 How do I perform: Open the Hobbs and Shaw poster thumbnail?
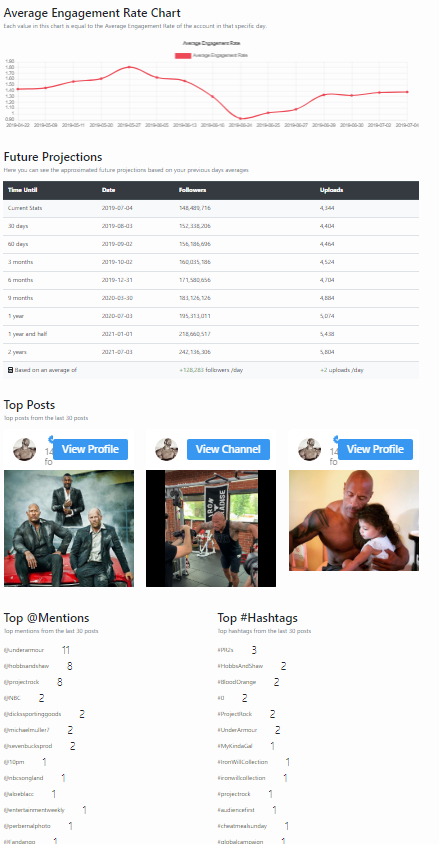[69, 528]
